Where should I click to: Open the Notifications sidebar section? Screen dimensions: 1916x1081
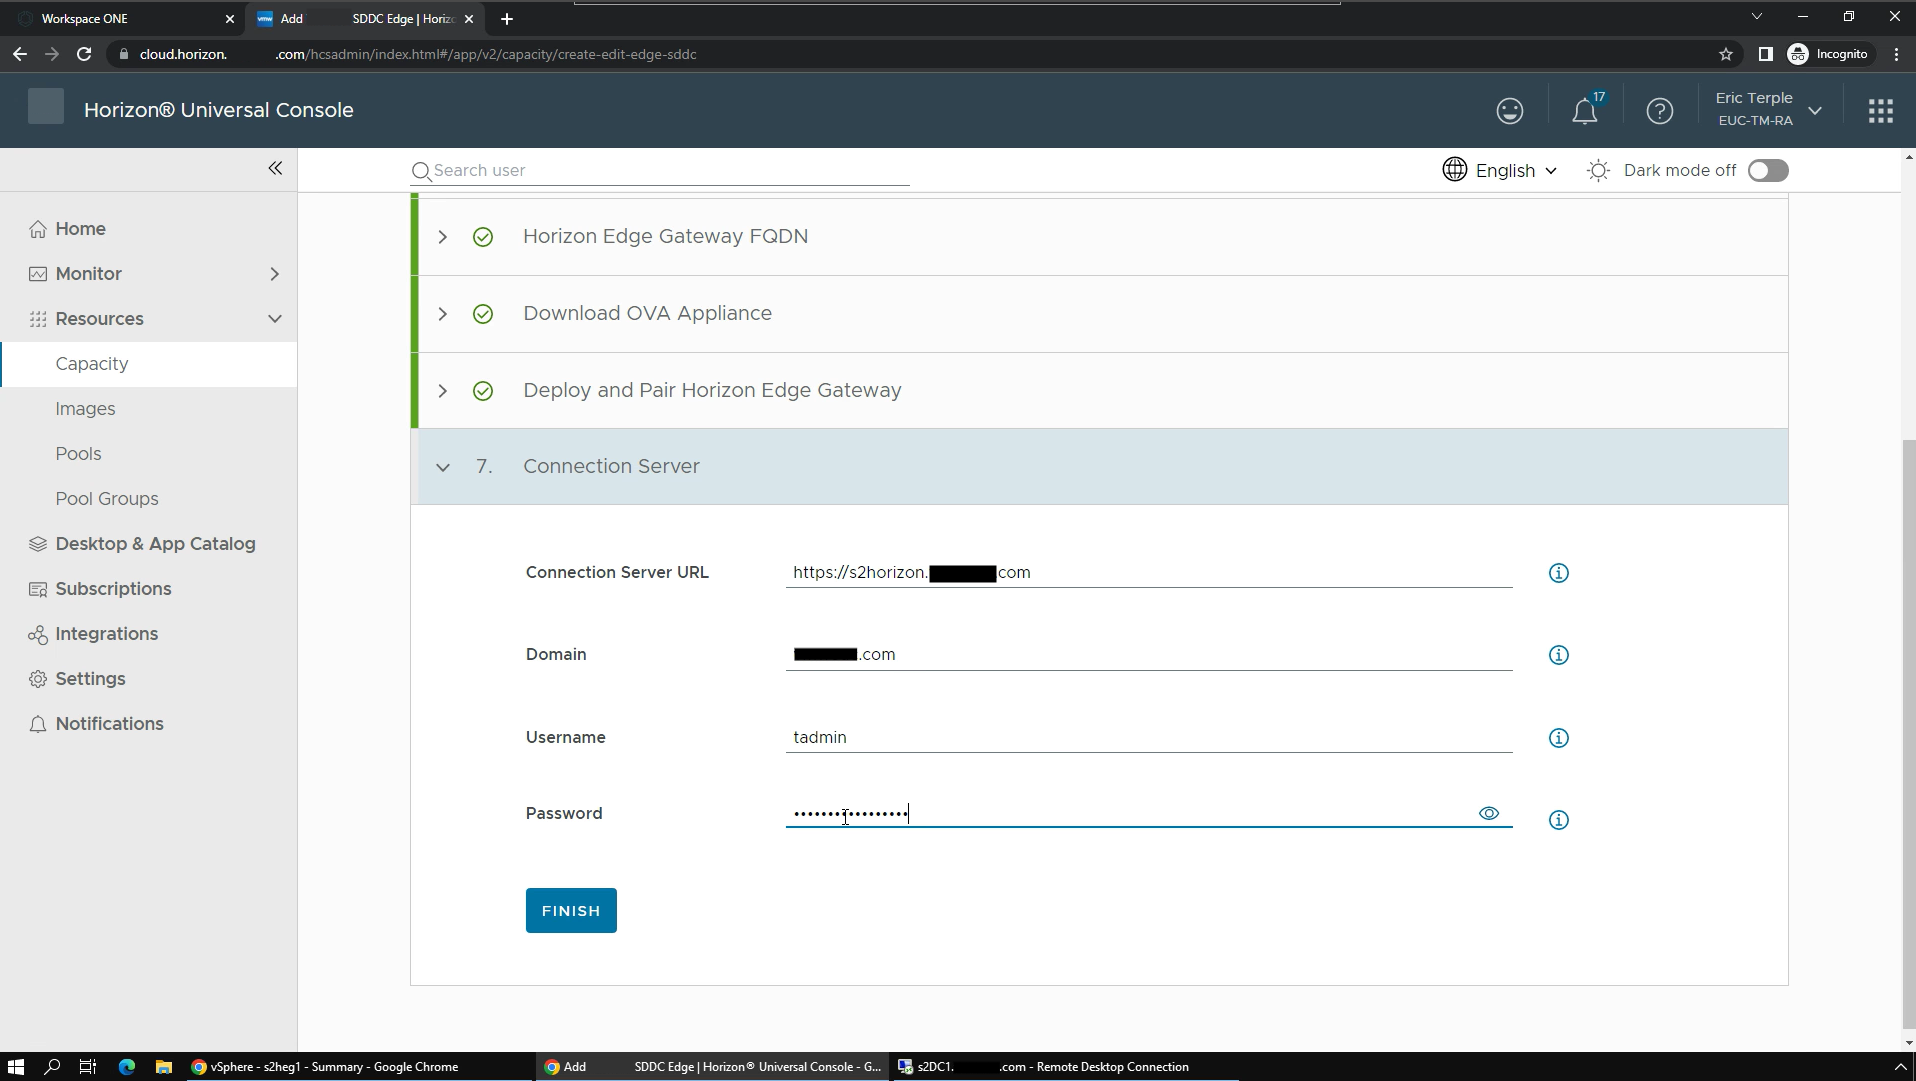[x=108, y=723]
